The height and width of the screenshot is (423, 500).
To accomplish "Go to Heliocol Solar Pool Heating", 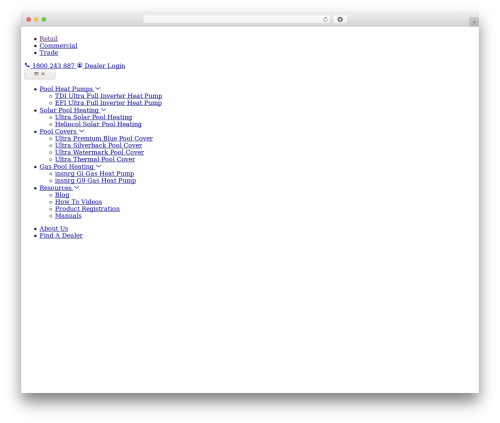I will click(x=98, y=124).
